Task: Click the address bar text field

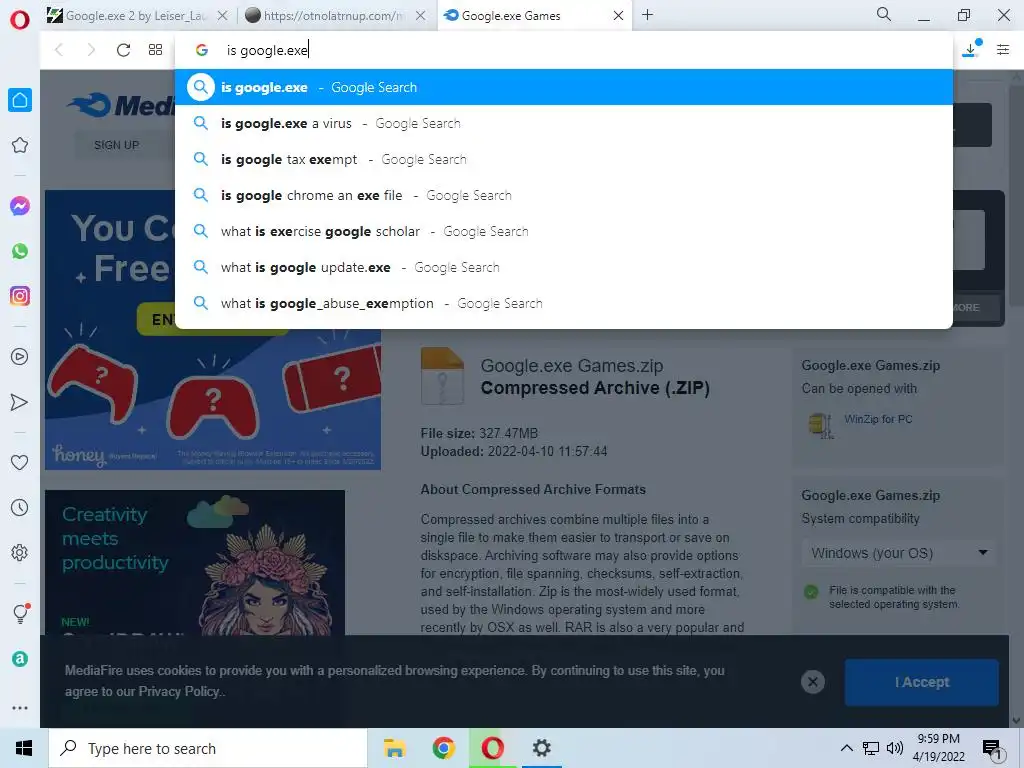Action: [564, 50]
